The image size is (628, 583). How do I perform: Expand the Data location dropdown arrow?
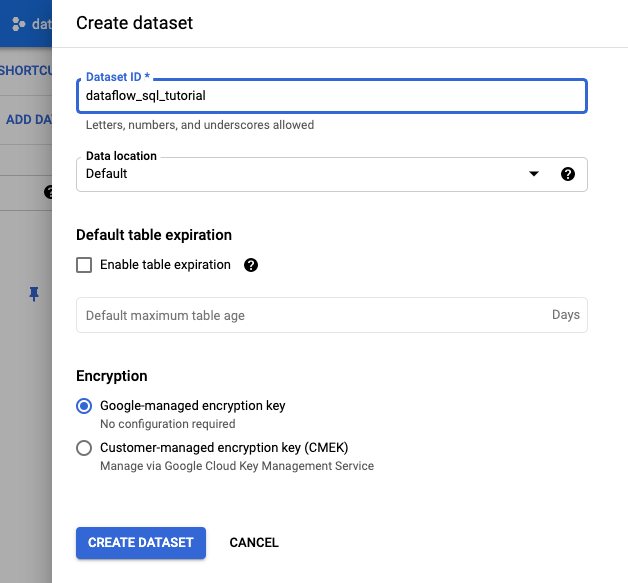tap(534, 174)
